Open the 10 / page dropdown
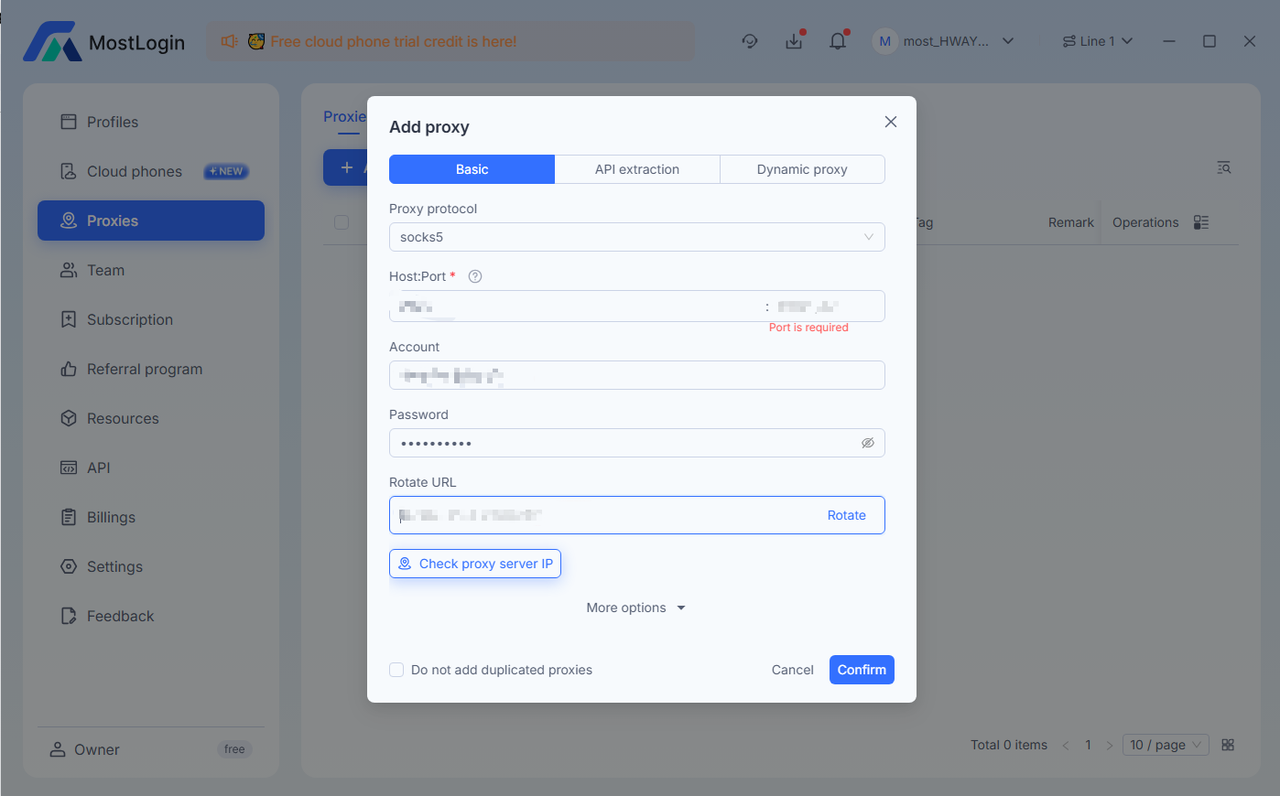The image size is (1280, 796). point(1165,745)
